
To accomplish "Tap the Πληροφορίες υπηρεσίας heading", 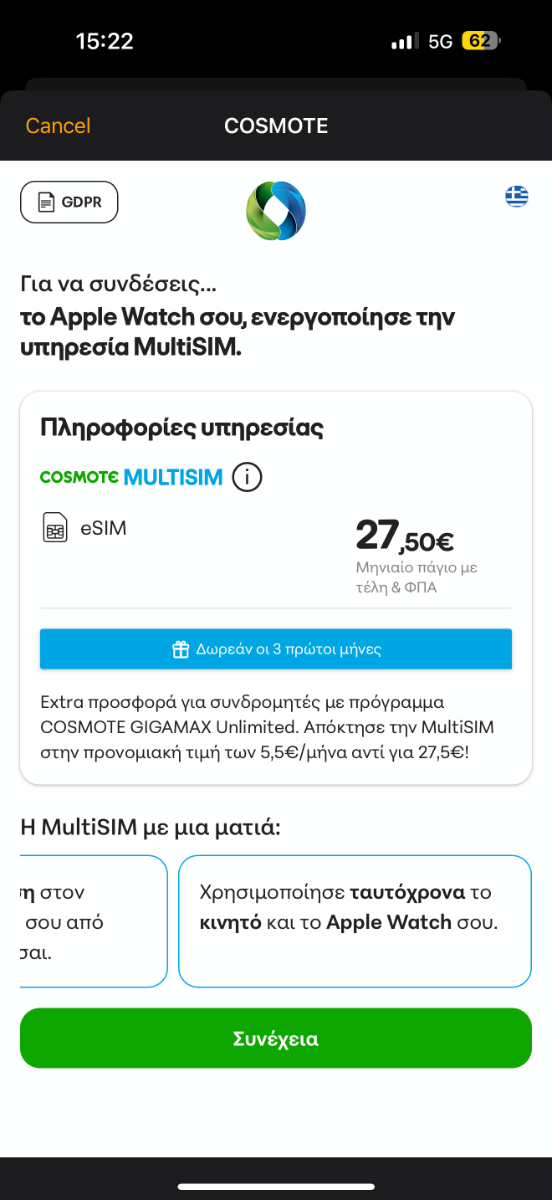I will [181, 428].
